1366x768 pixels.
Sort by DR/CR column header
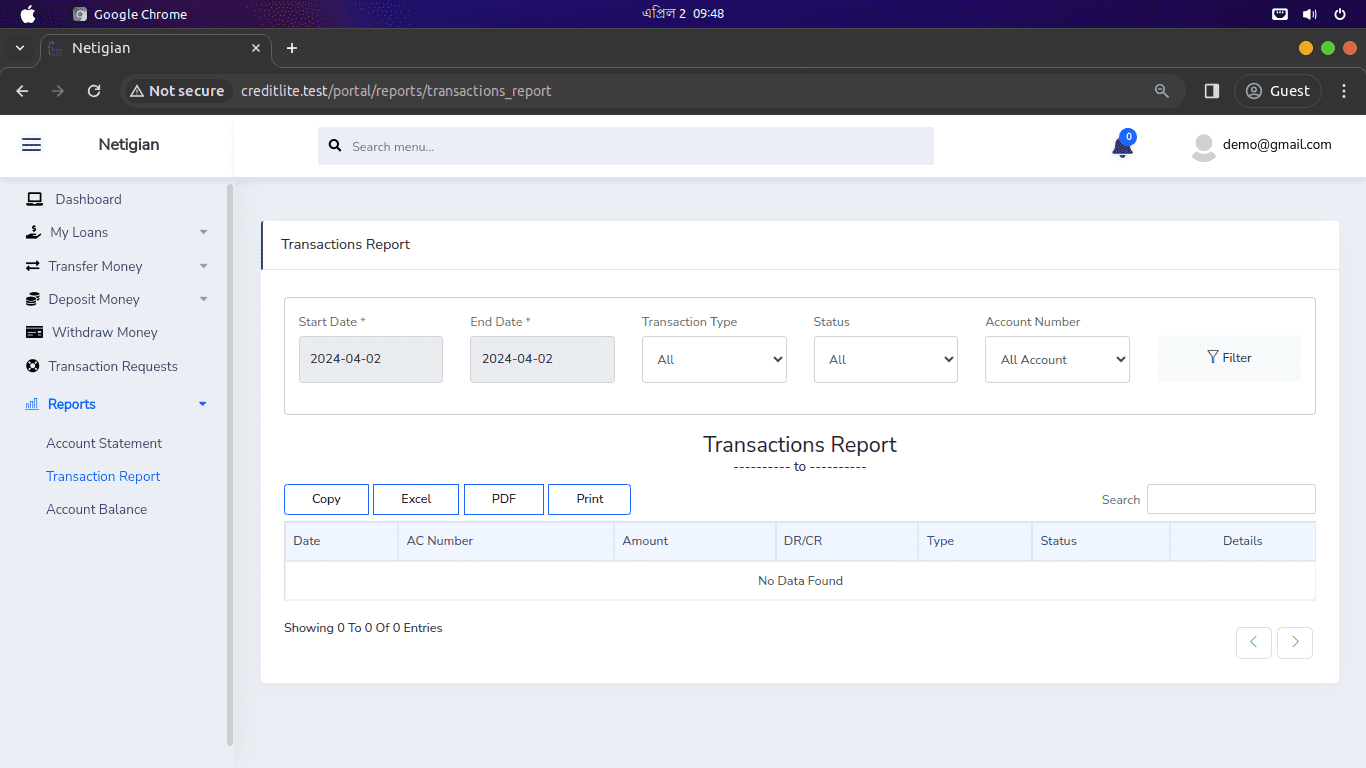coord(846,541)
